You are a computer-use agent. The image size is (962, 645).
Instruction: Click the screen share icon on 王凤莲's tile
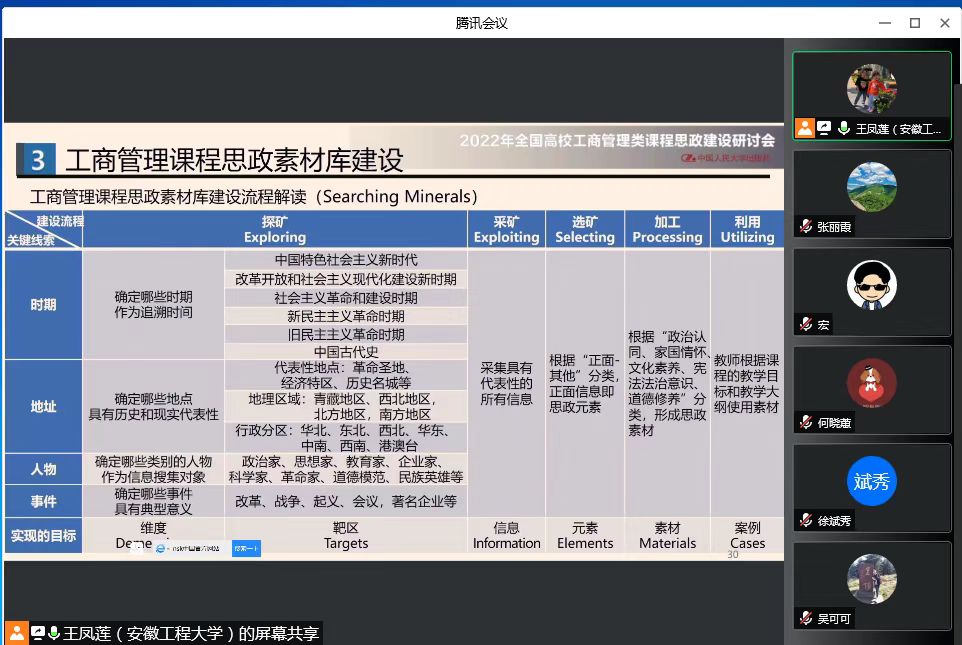point(825,129)
